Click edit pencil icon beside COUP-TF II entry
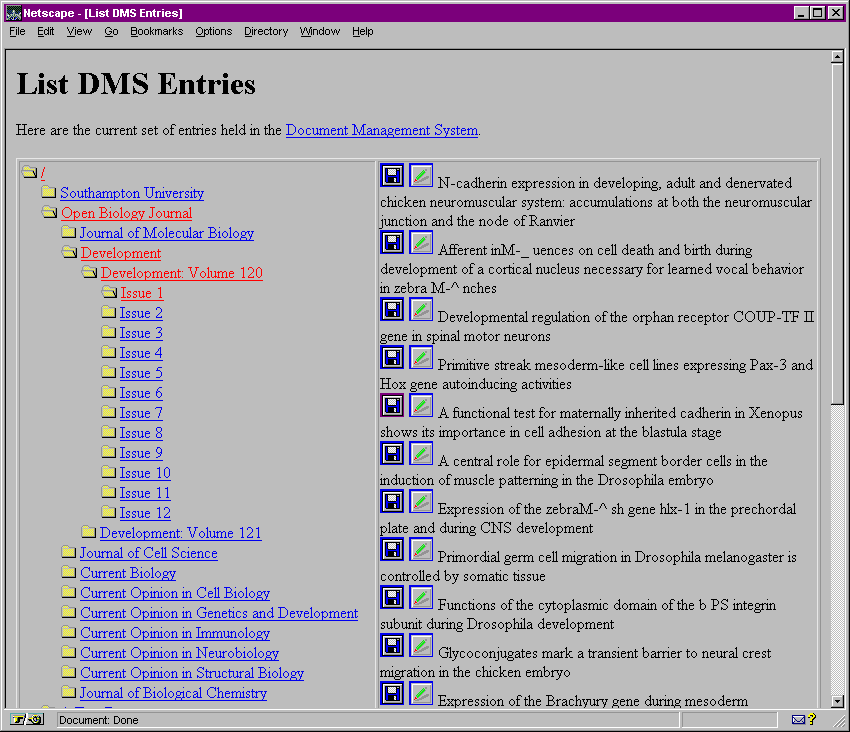The image size is (850, 732). pyautogui.click(x=421, y=310)
